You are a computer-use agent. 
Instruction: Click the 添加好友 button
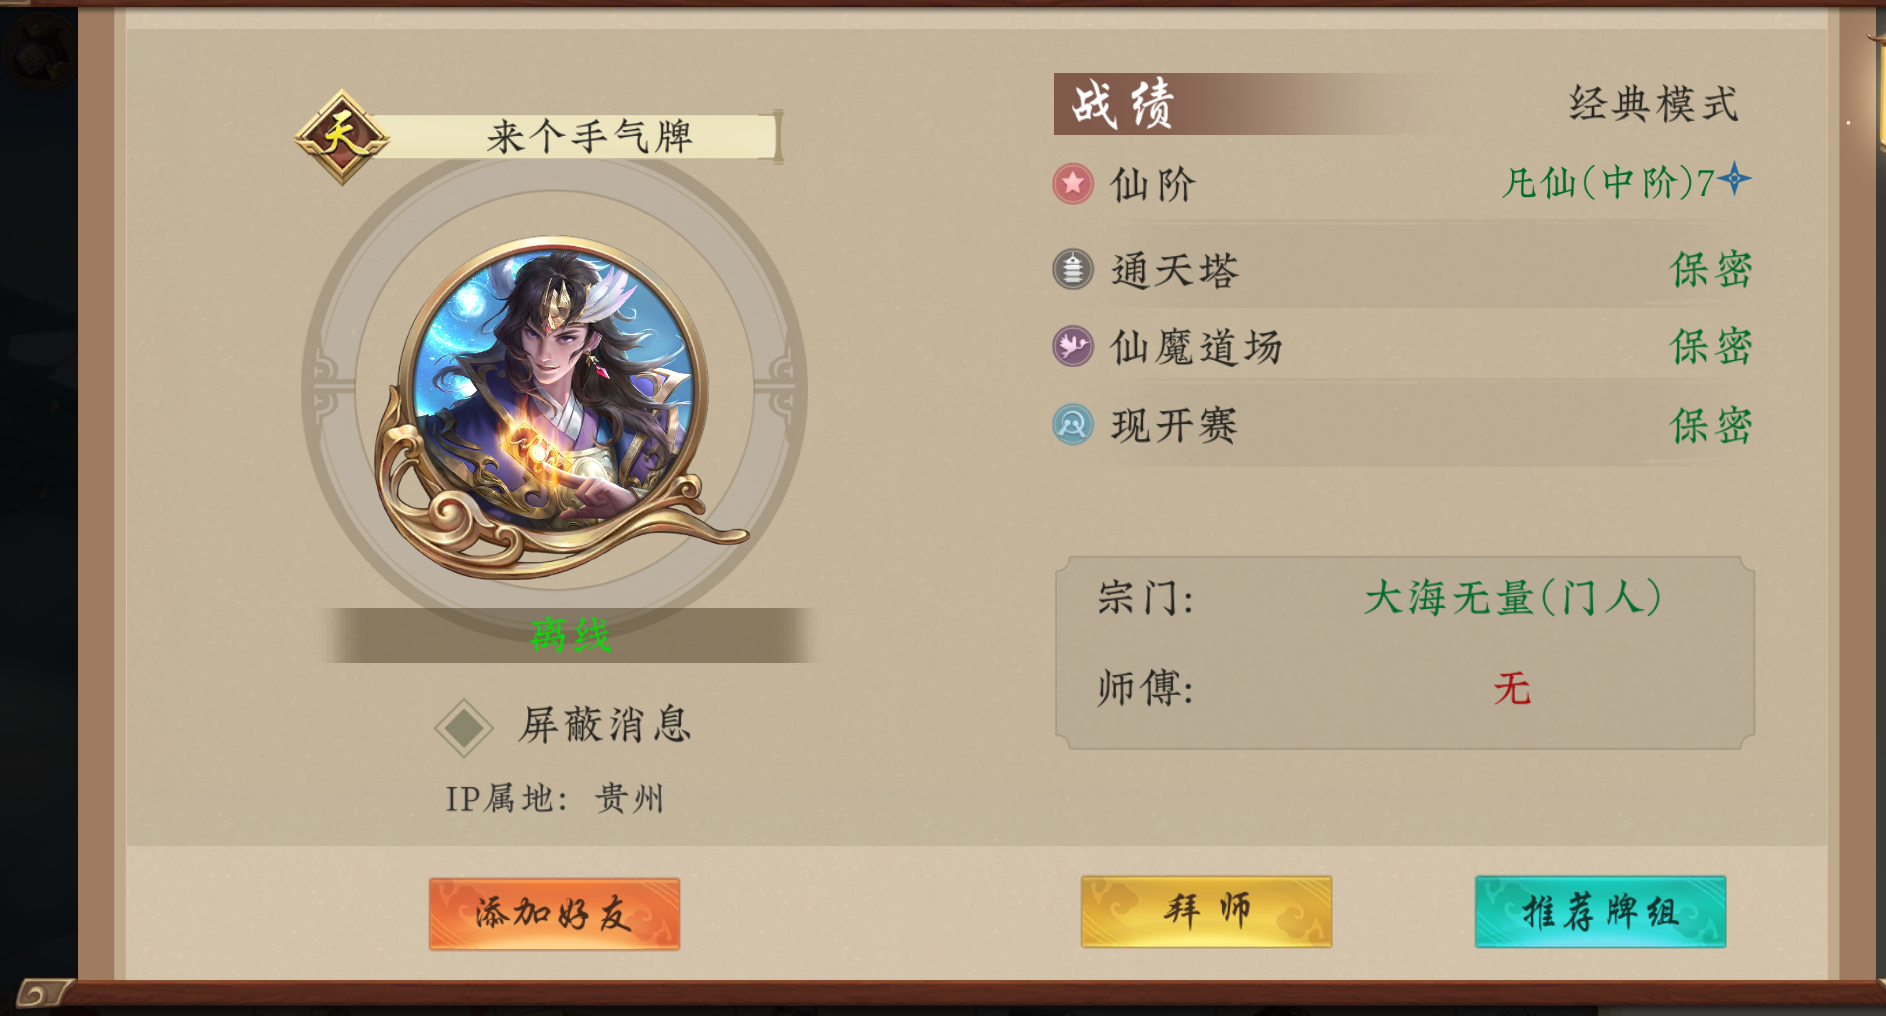click(554, 913)
